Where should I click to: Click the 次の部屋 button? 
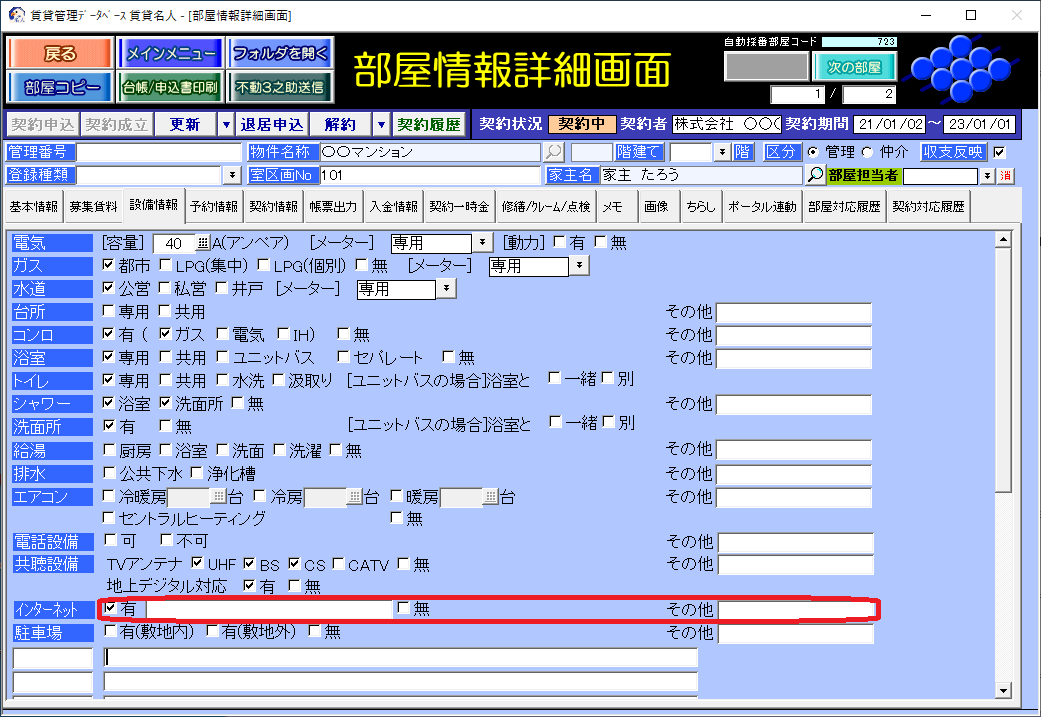(x=854, y=68)
